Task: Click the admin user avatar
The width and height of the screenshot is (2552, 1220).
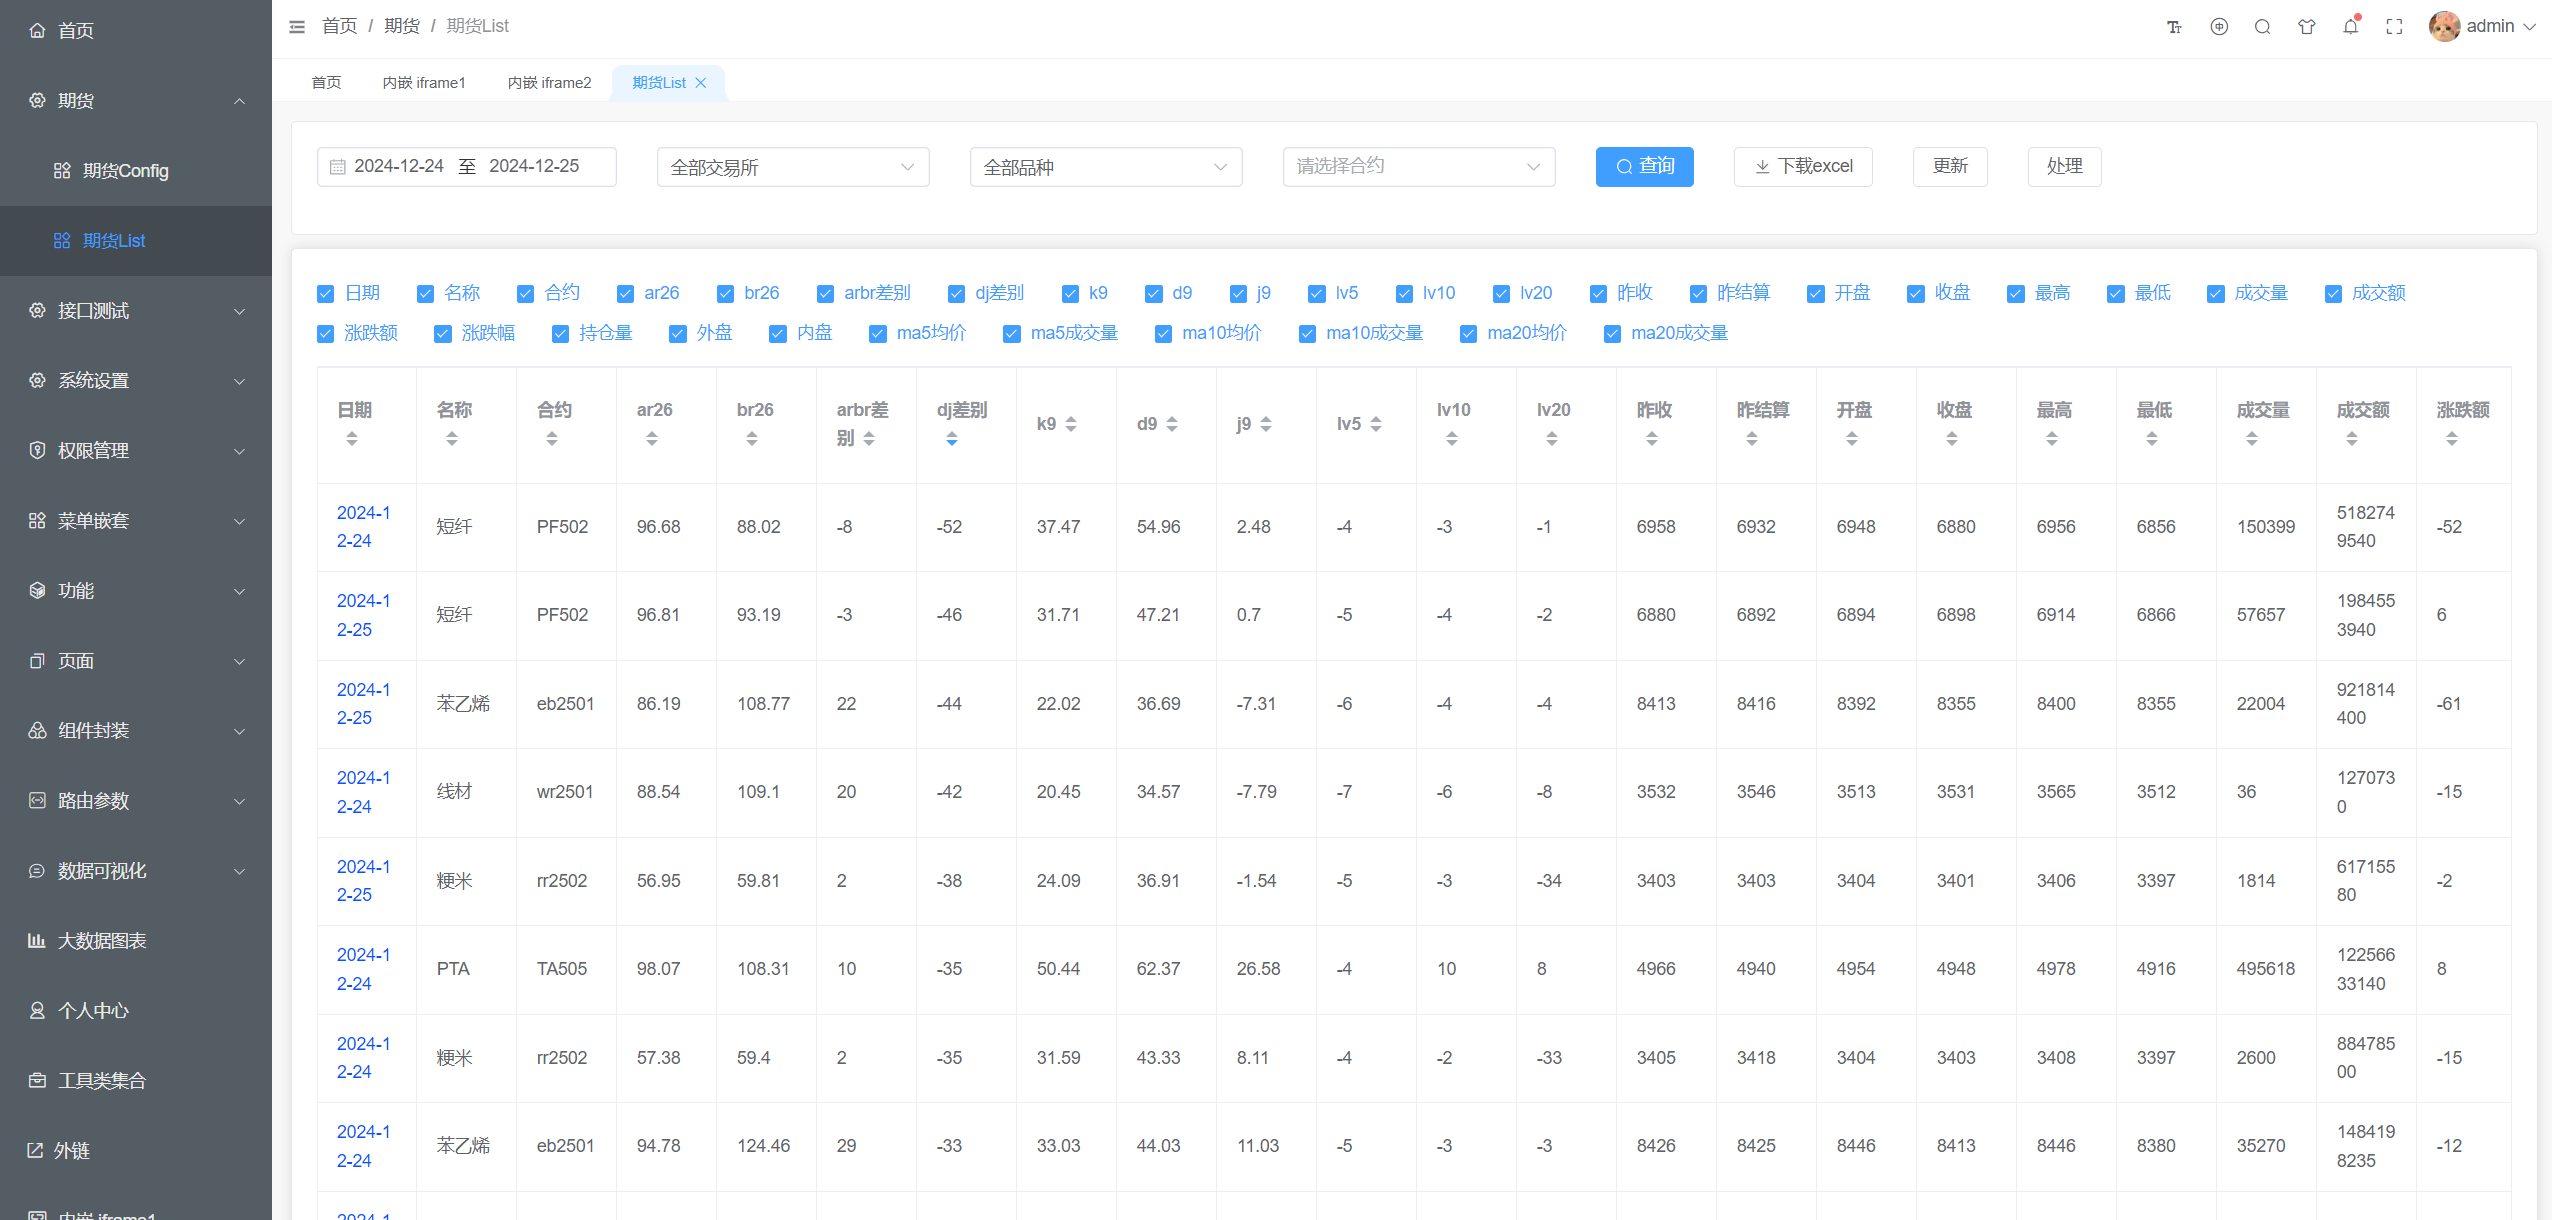Action: coord(2444,26)
